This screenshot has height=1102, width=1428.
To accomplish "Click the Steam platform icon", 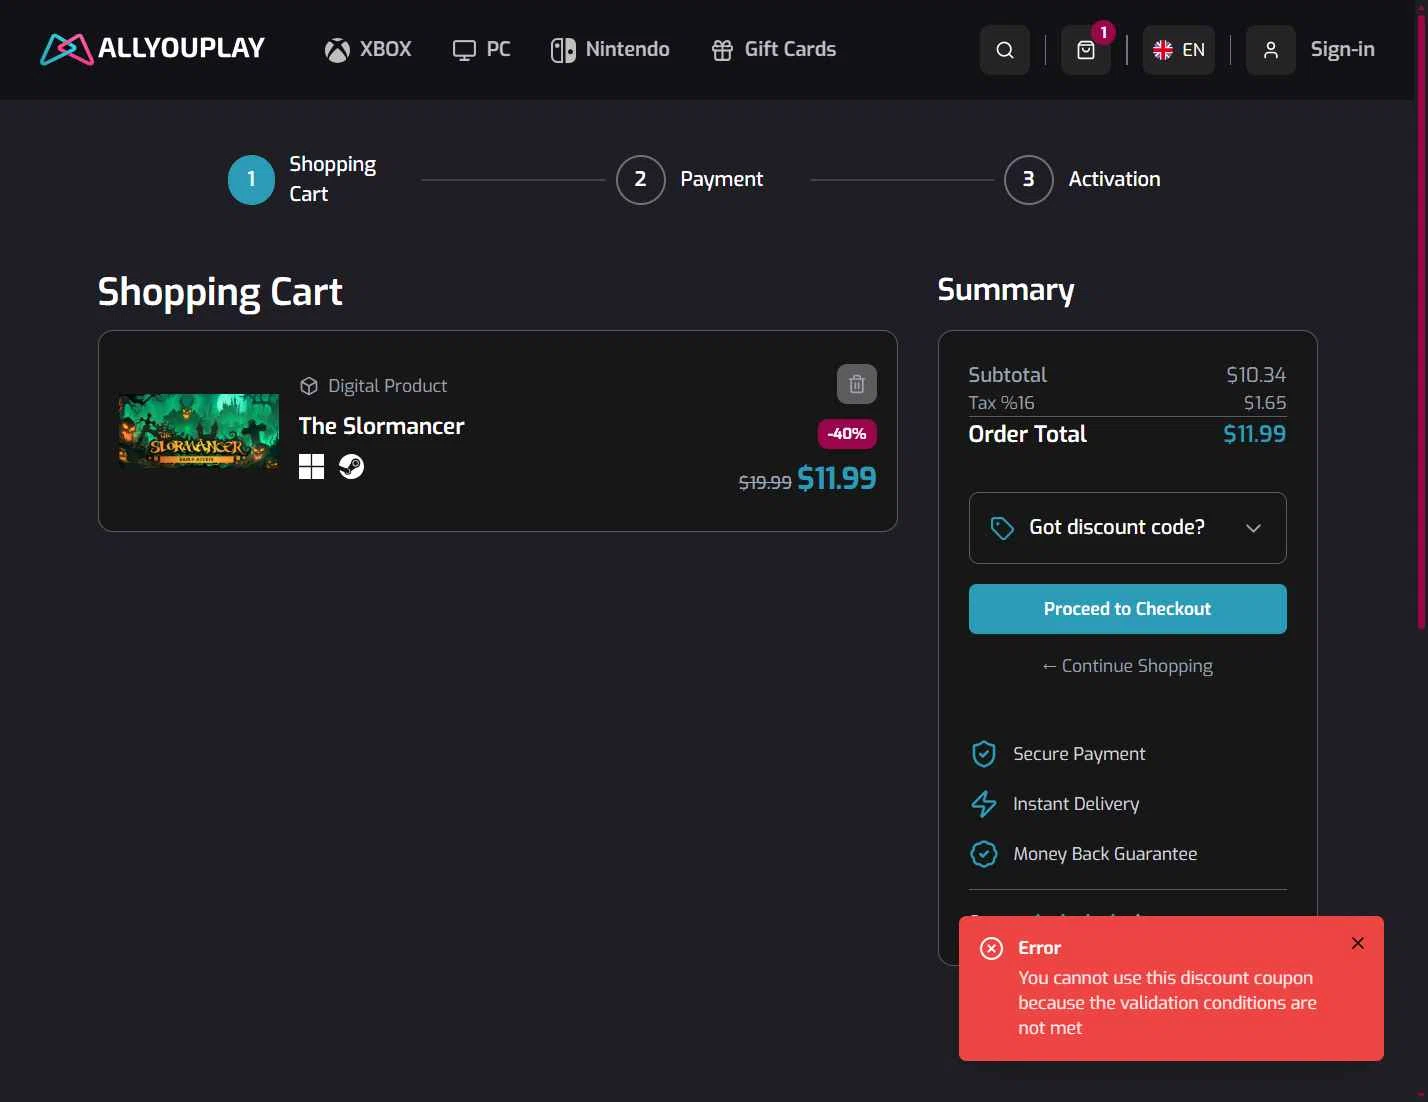I will coord(351,466).
